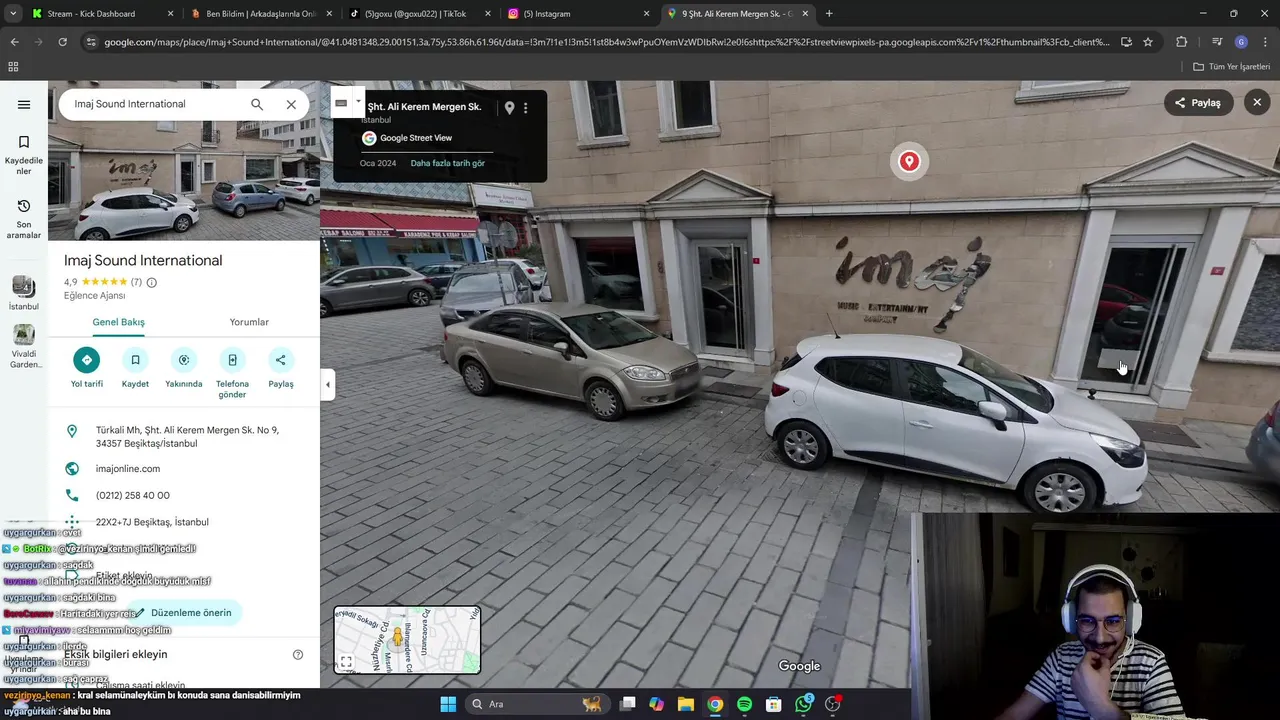
Task: Click the search magnifier in Maps search box
Action: [257, 104]
